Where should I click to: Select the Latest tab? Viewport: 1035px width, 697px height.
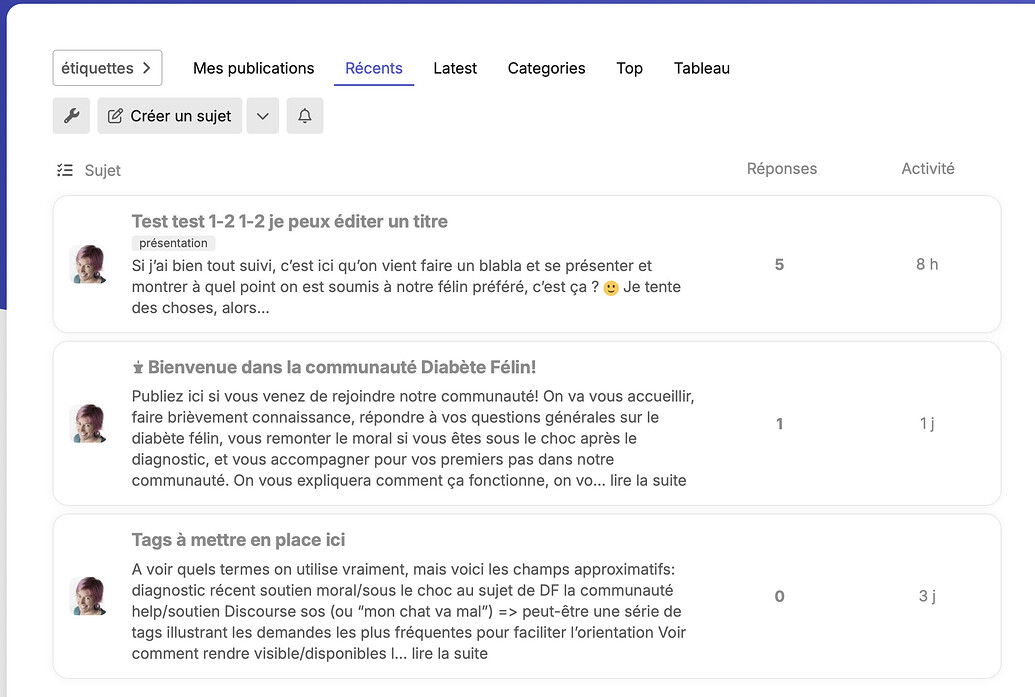(455, 68)
